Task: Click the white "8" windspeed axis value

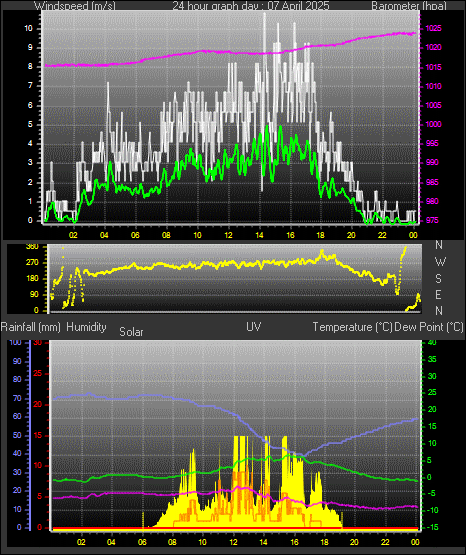Action: (x=30, y=67)
